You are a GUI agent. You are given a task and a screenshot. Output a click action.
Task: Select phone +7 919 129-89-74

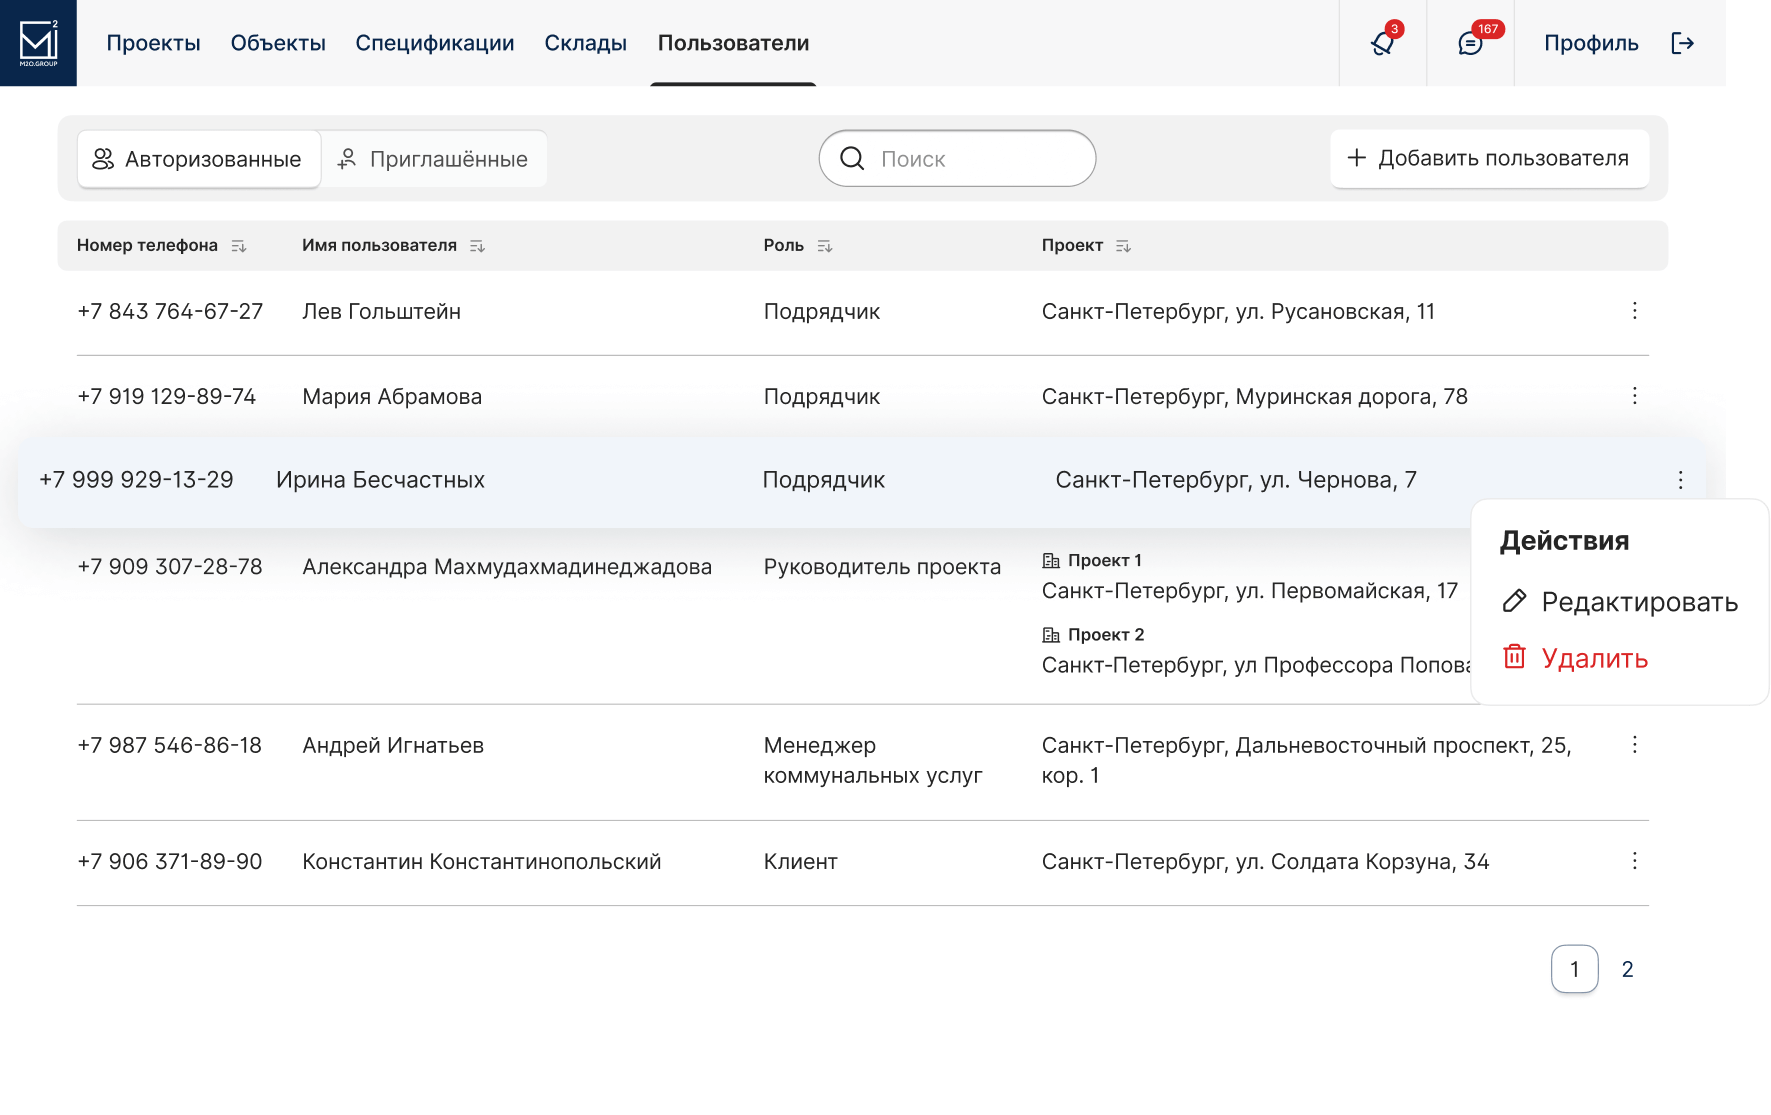167,397
